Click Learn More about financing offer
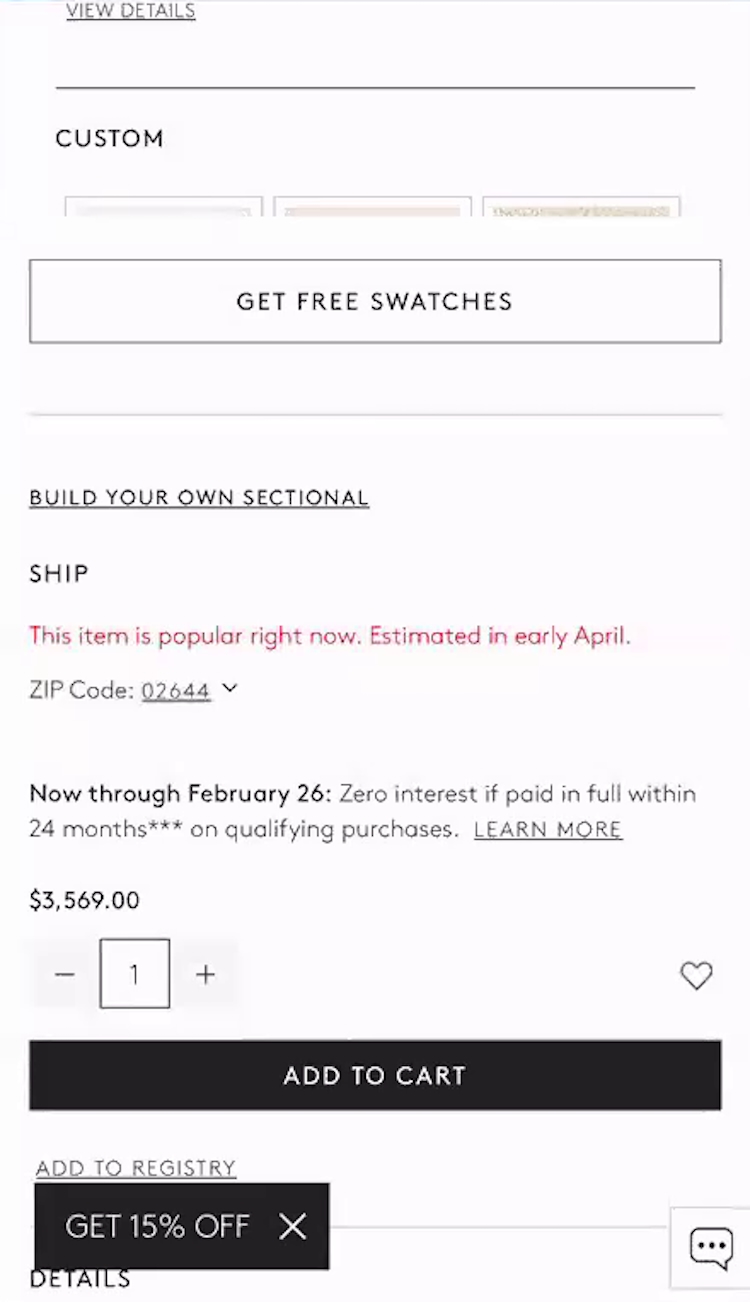The height and width of the screenshot is (1302, 750). 548,829
